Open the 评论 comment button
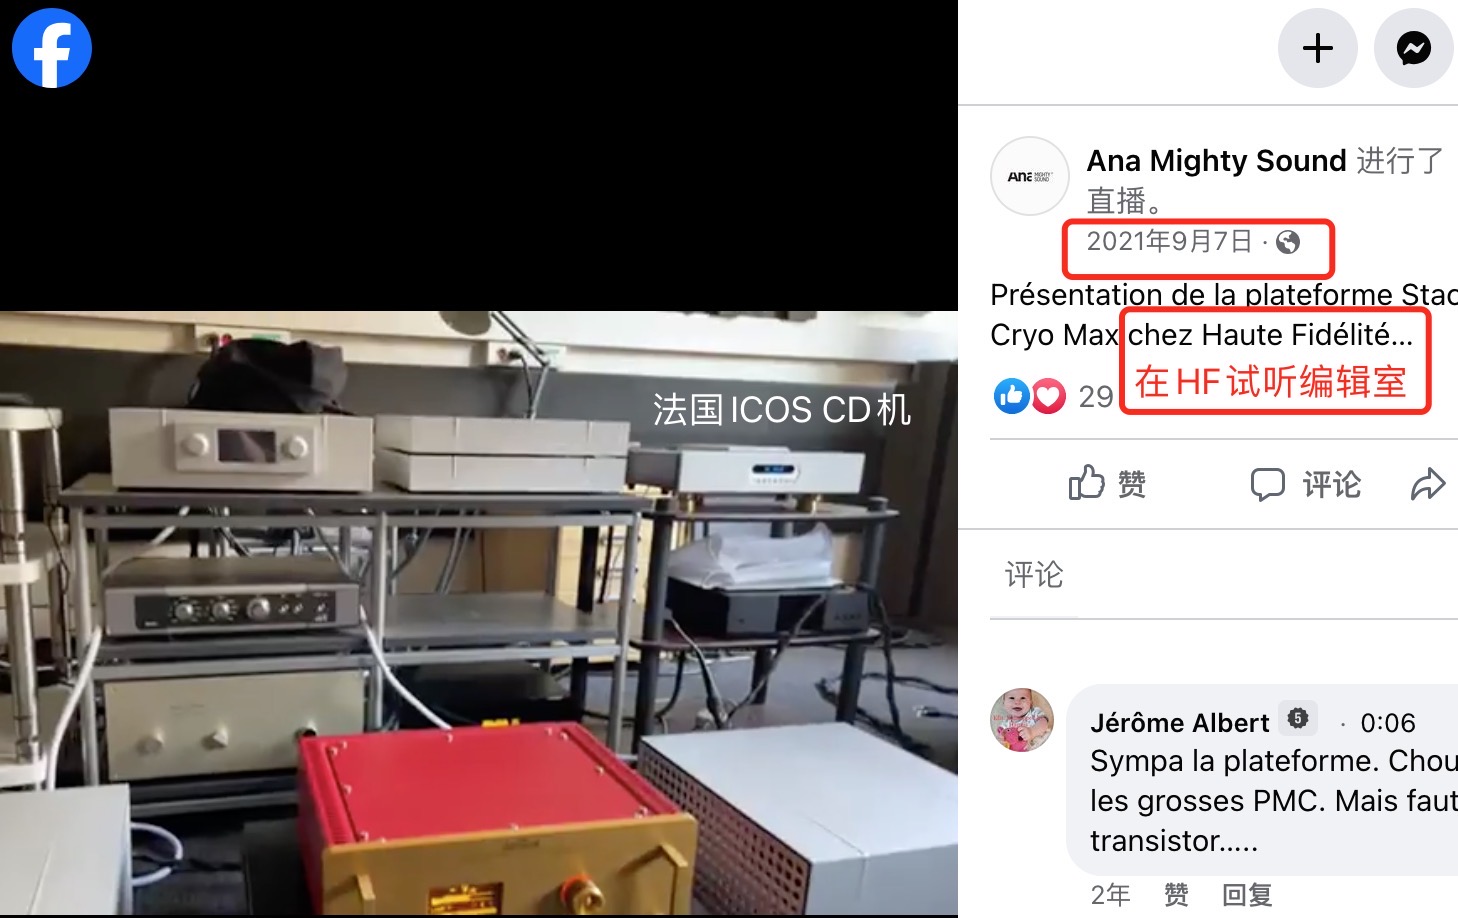 [x=1306, y=484]
